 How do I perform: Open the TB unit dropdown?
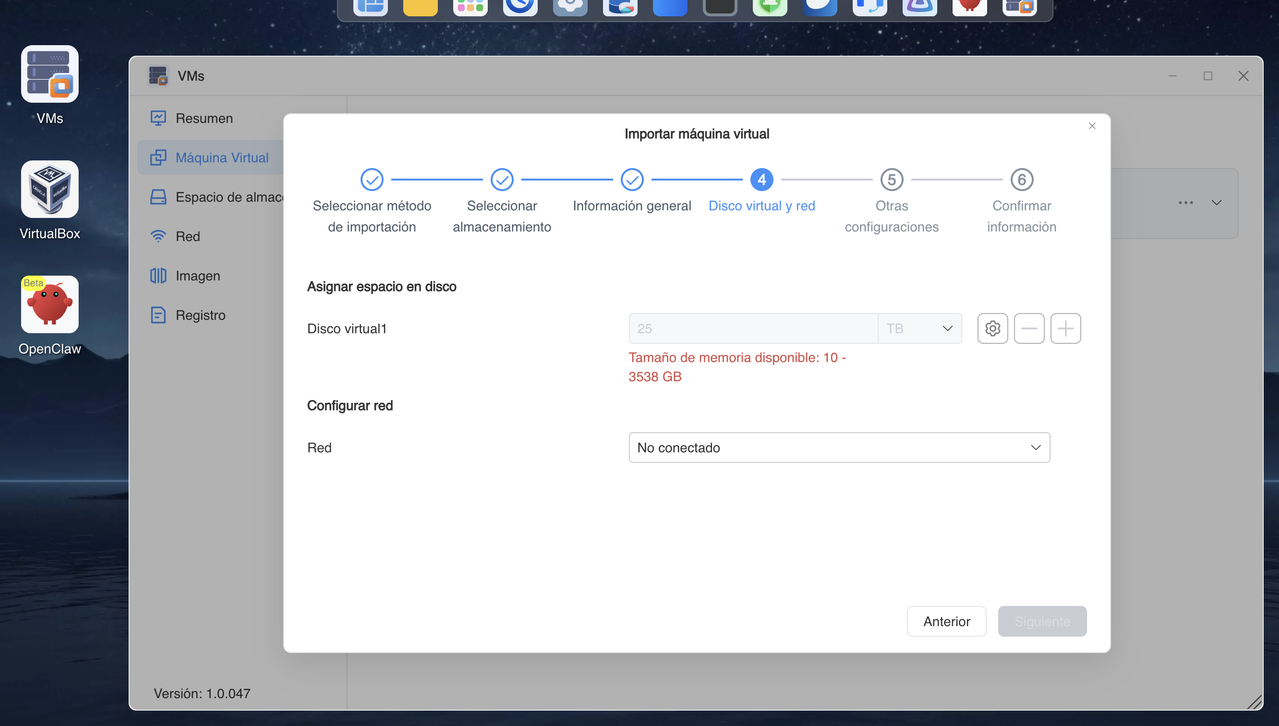coord(920,329)
